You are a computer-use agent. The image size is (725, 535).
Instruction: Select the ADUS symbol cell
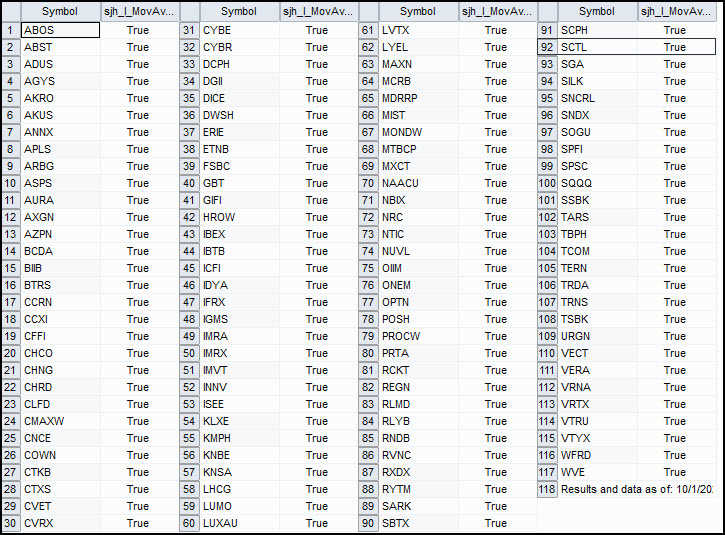pos(60,64)
